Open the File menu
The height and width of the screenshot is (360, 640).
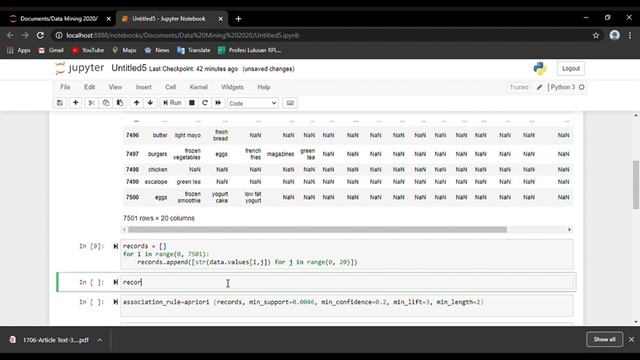(x=65, y=87)
